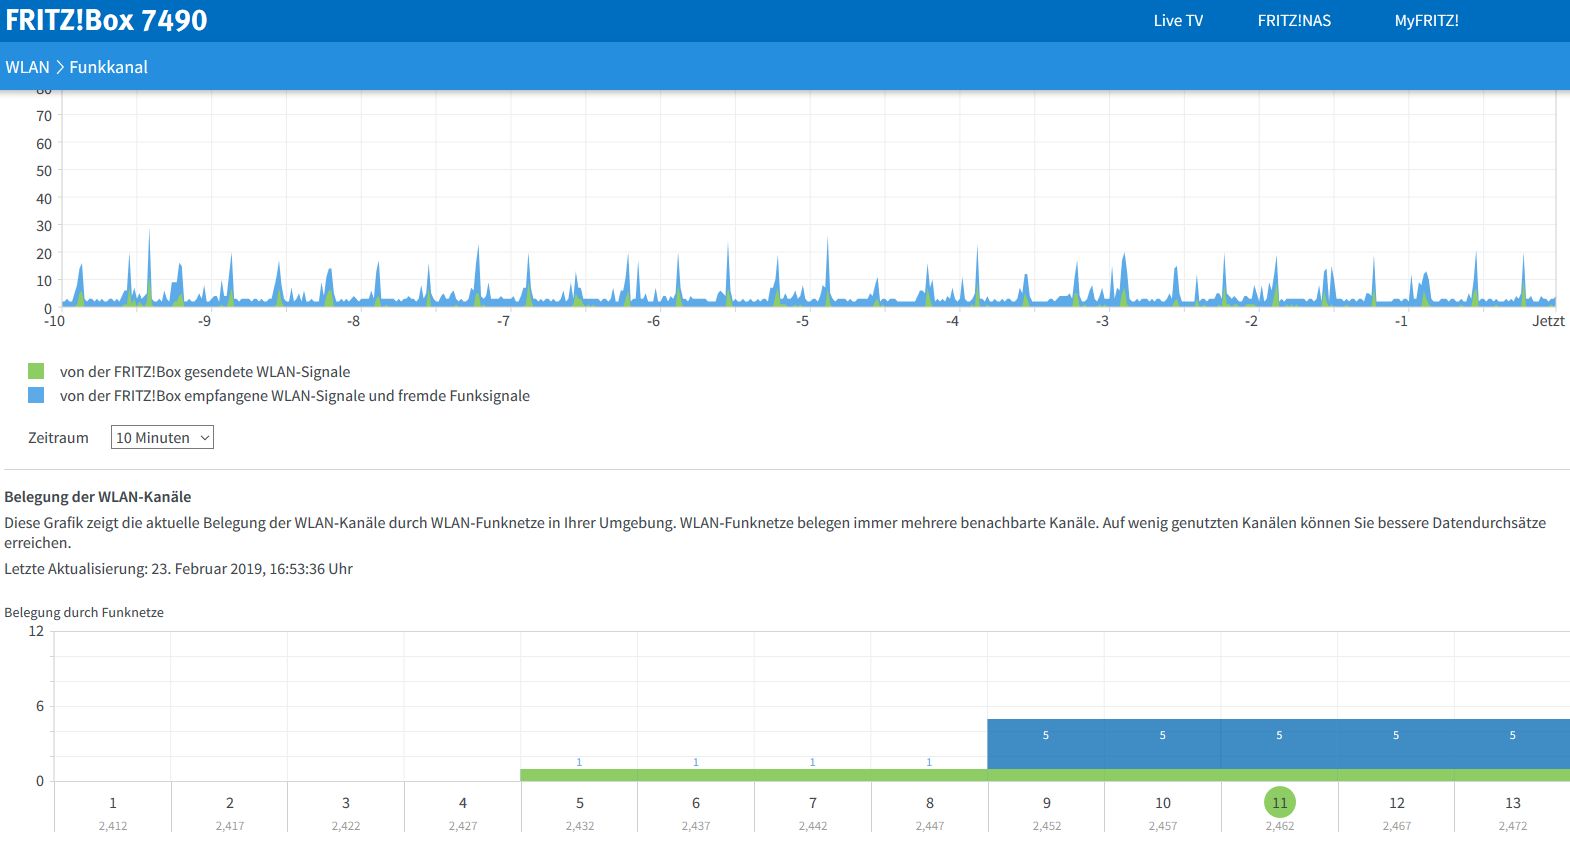Click the 'Letzte Aktualisierung' timestamp text
This screenshot has height=847, width=1570.
click(x=178, y=569)
